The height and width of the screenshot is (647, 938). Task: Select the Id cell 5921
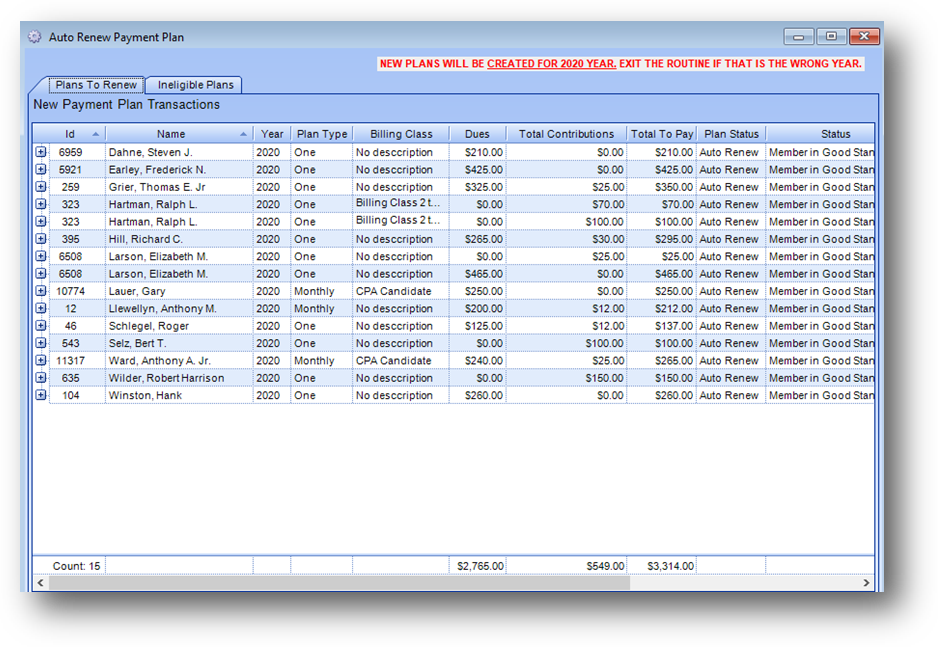point(77,169)
